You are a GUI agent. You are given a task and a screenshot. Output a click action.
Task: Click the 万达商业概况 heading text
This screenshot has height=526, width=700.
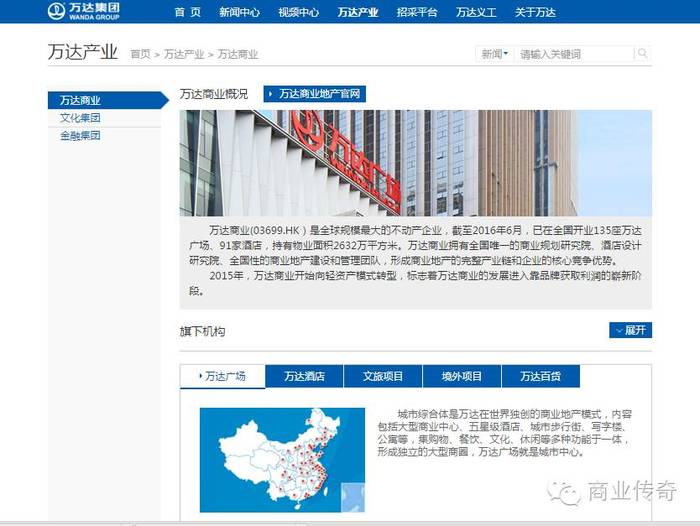pyautogui.click(x=214, y=94)
